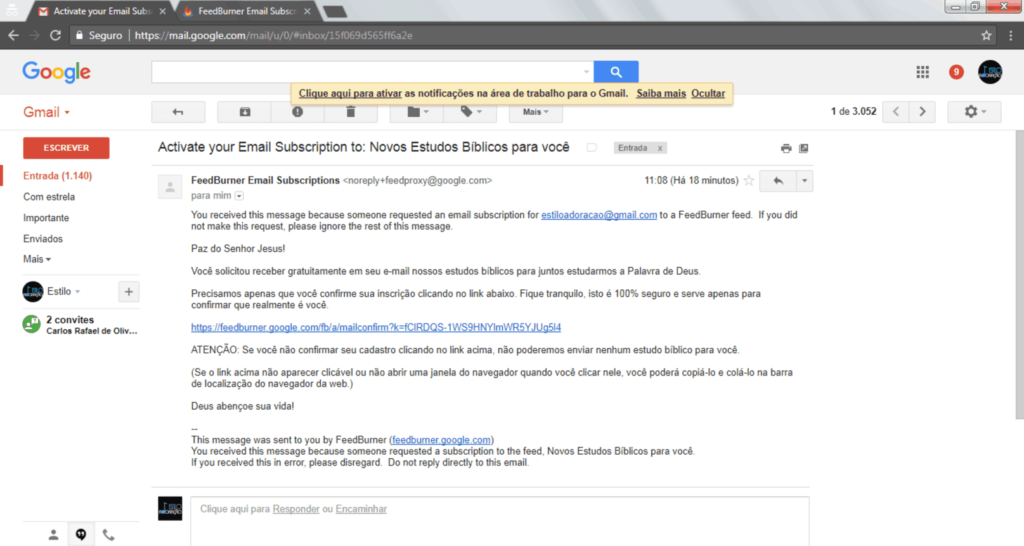Viewport: 1024px width, 546px height.
Task: Click the page vertical scrollbar
Action: 1019,274
